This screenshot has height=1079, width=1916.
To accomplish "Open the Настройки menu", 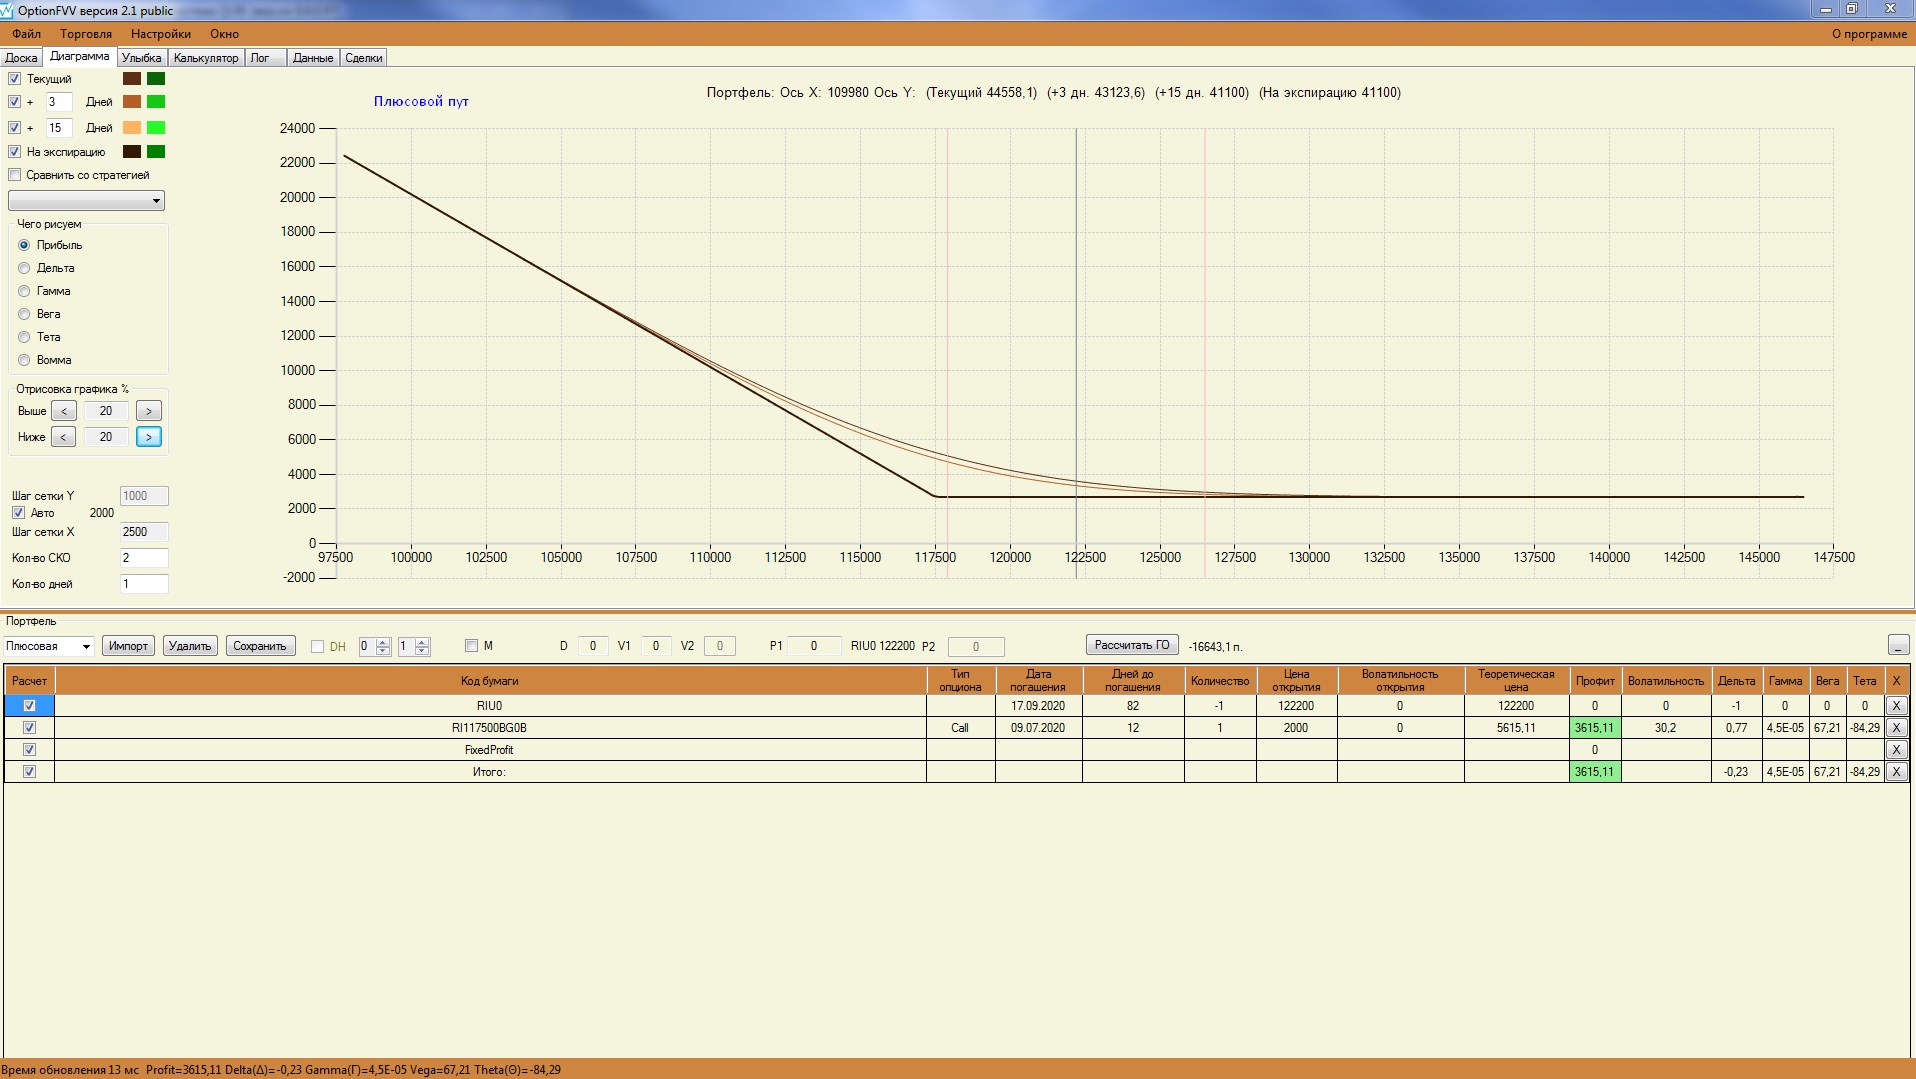I will point(161,34).
